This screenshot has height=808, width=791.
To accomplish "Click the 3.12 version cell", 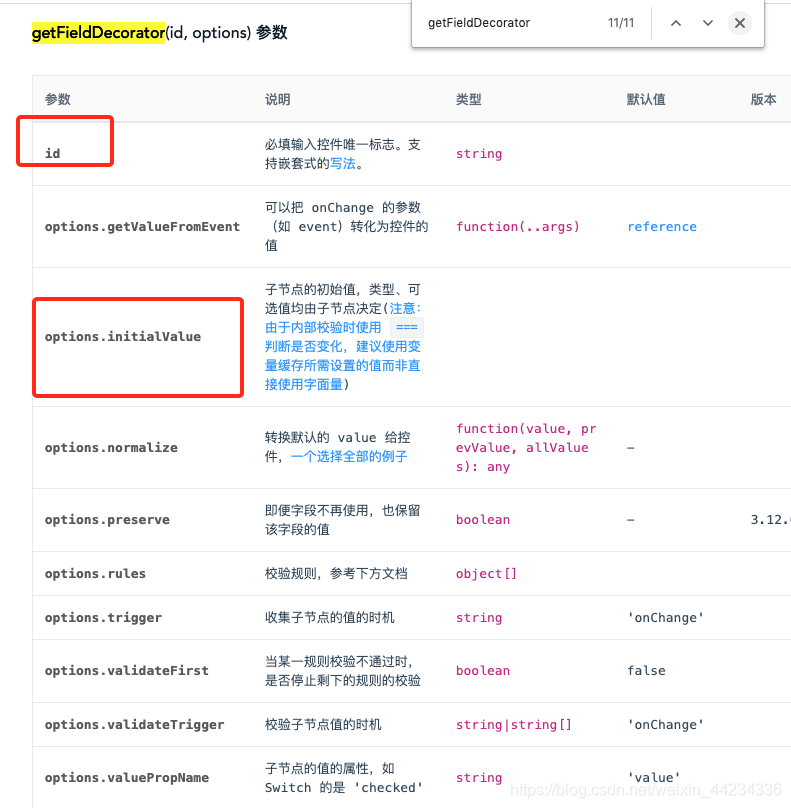I will point(770,519).
